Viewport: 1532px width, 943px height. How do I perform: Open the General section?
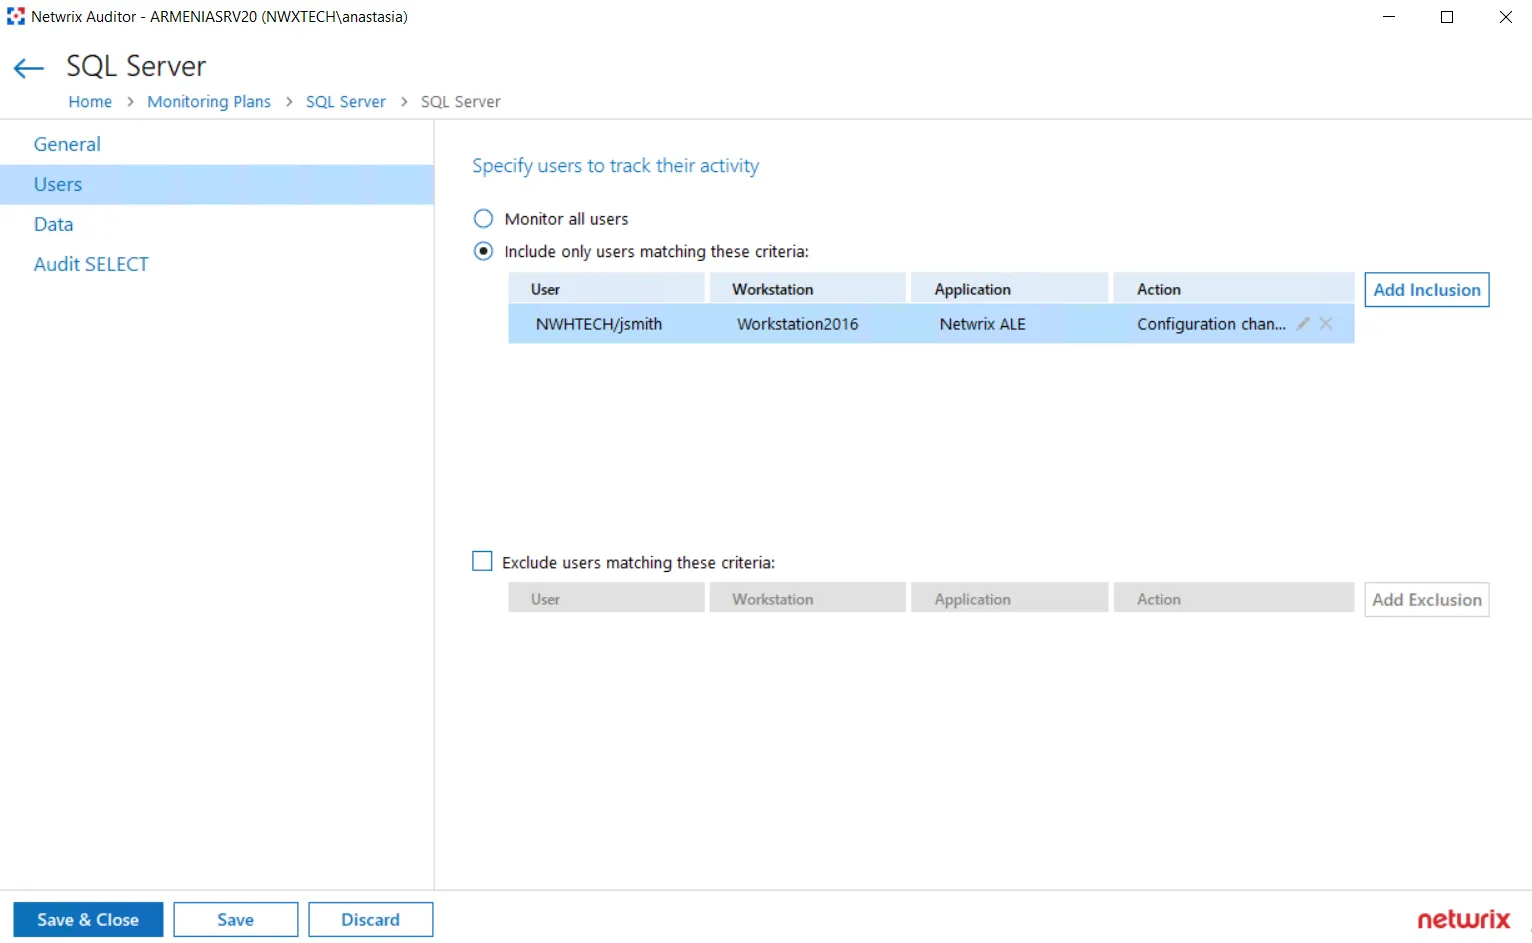217,144
